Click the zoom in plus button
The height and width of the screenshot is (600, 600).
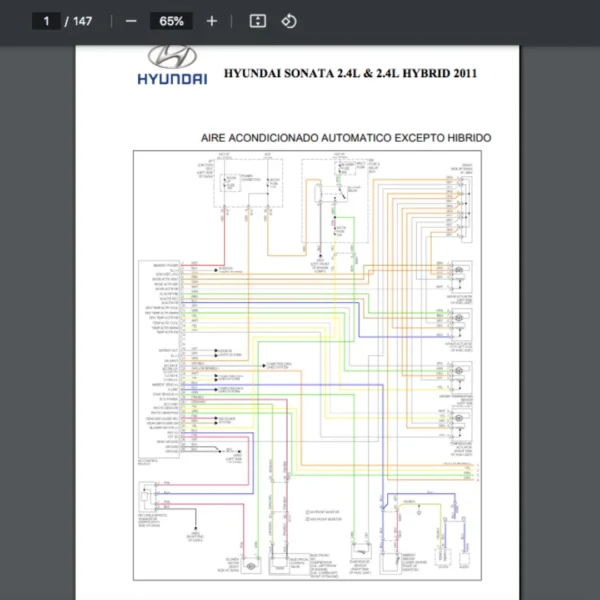coord(211,21)
